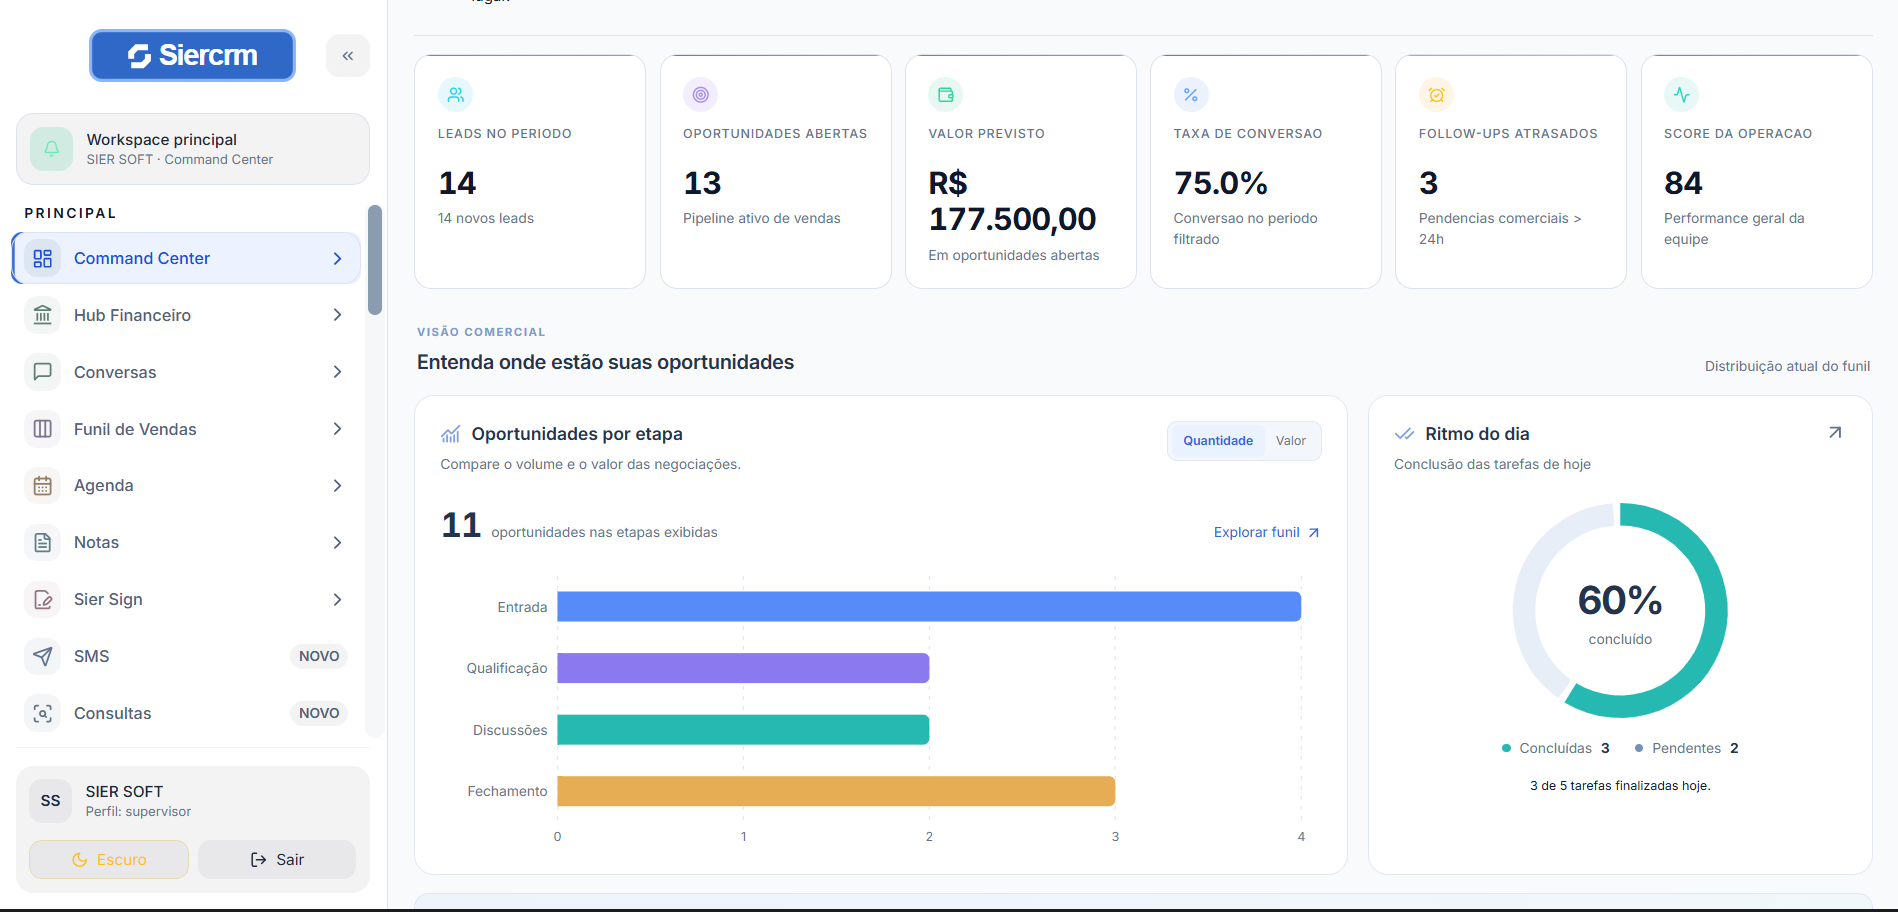Viewport: 1898px width, 912px height.
Task: Switch chart to Quantidade view
Action: (1218, 441)
